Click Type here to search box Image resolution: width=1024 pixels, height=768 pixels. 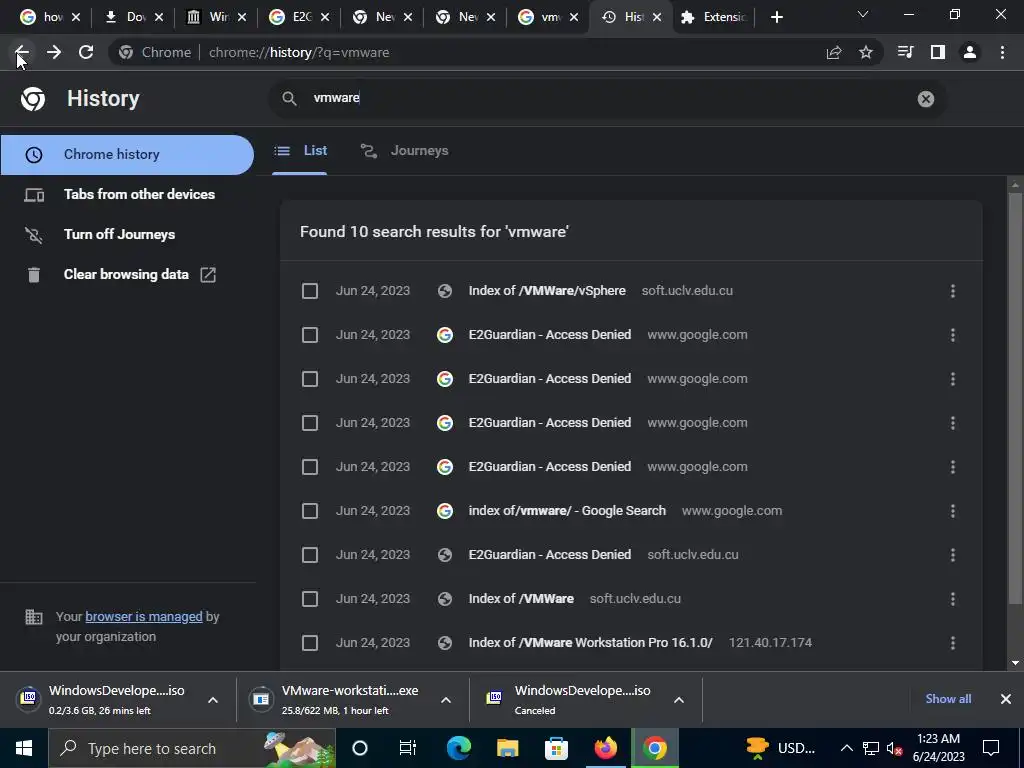tap(192, 748)
